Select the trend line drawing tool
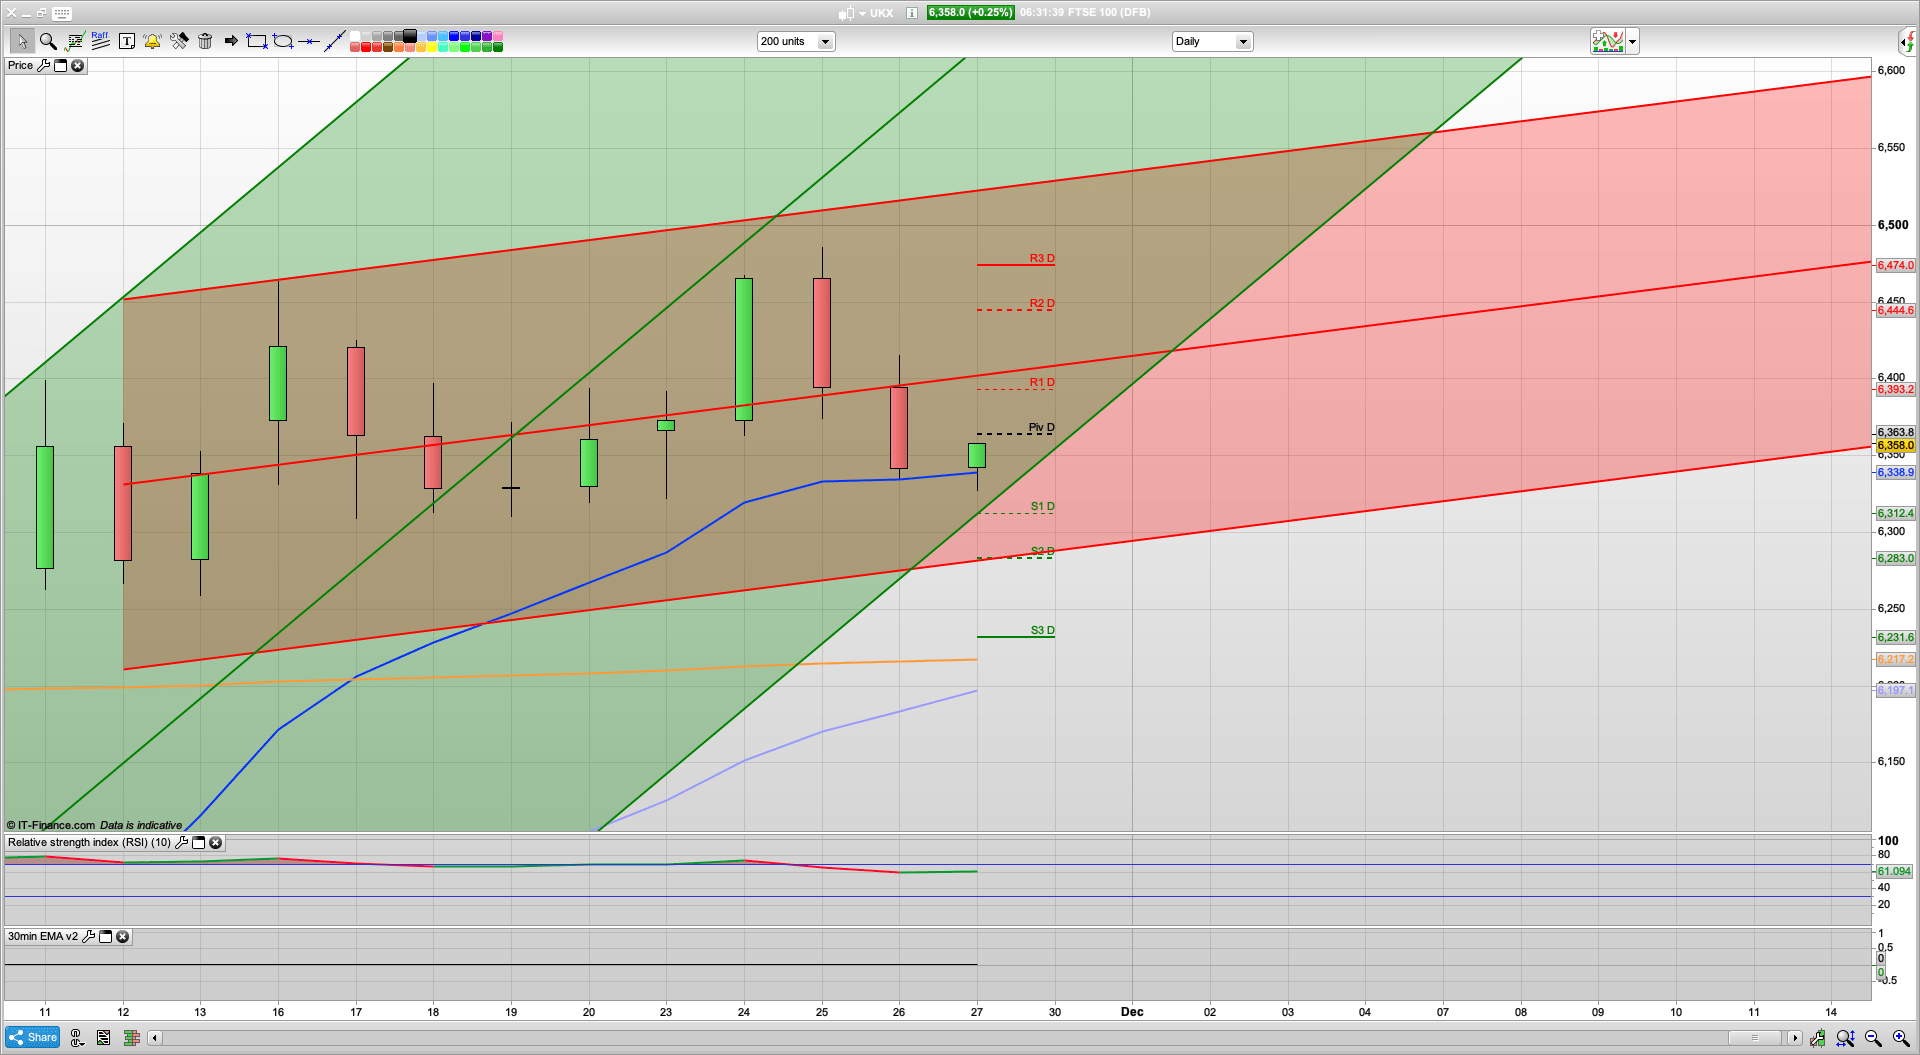Screen dimensions: 1920x1055 click(x=335, y=41)
